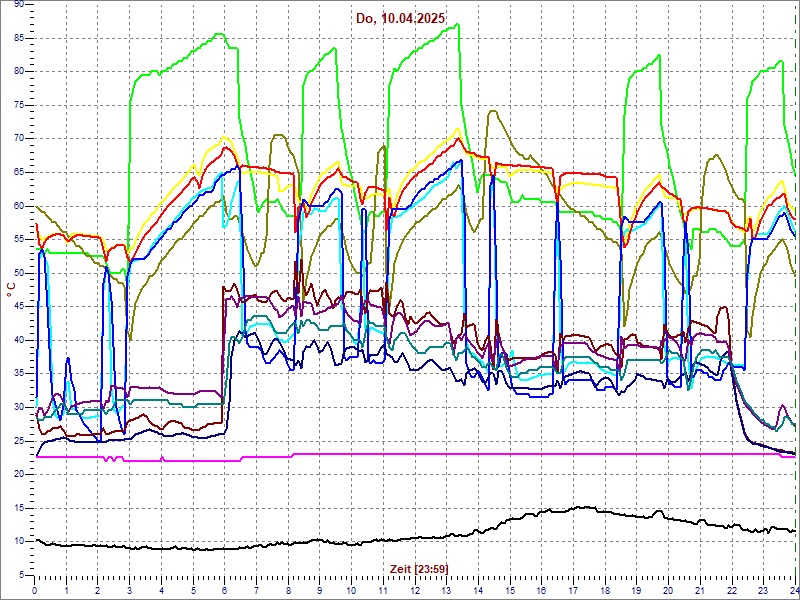The height and width of the screenshot is (600, 800).
Task: Click the 70 value on the y-axis
Action: (19, 139)
